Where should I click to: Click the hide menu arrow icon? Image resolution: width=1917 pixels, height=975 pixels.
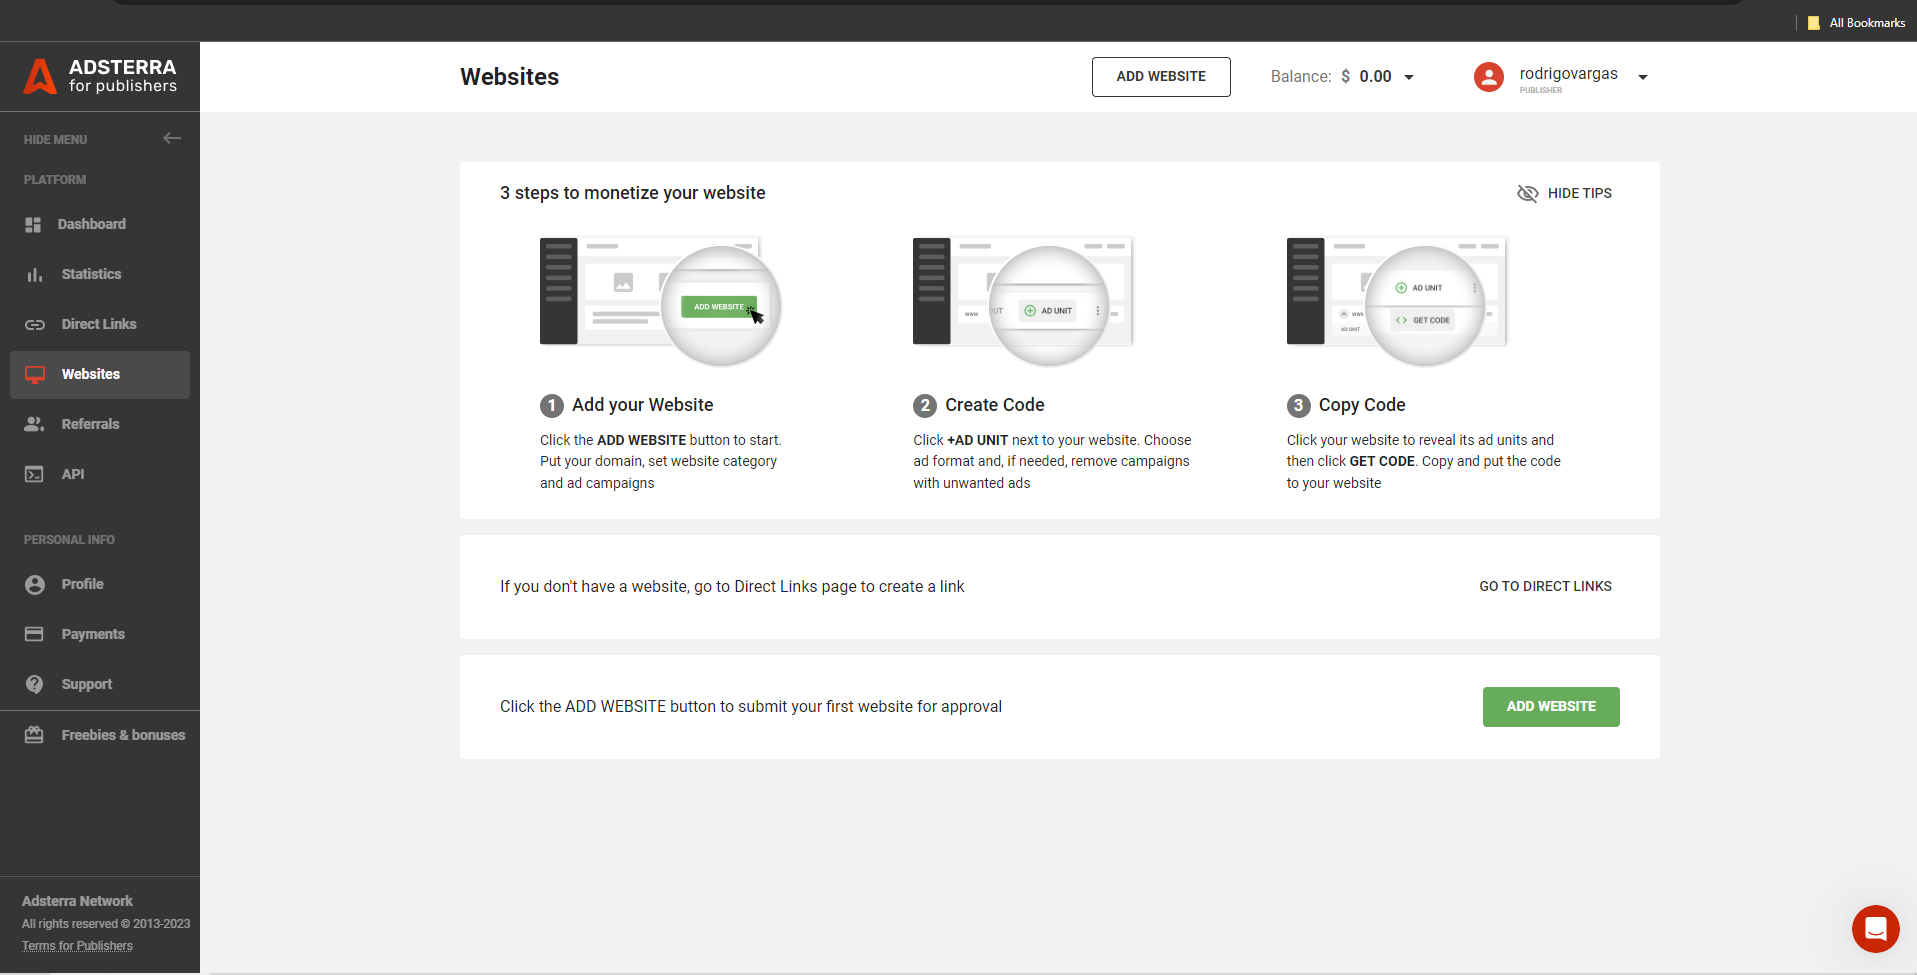coord(172,139)
